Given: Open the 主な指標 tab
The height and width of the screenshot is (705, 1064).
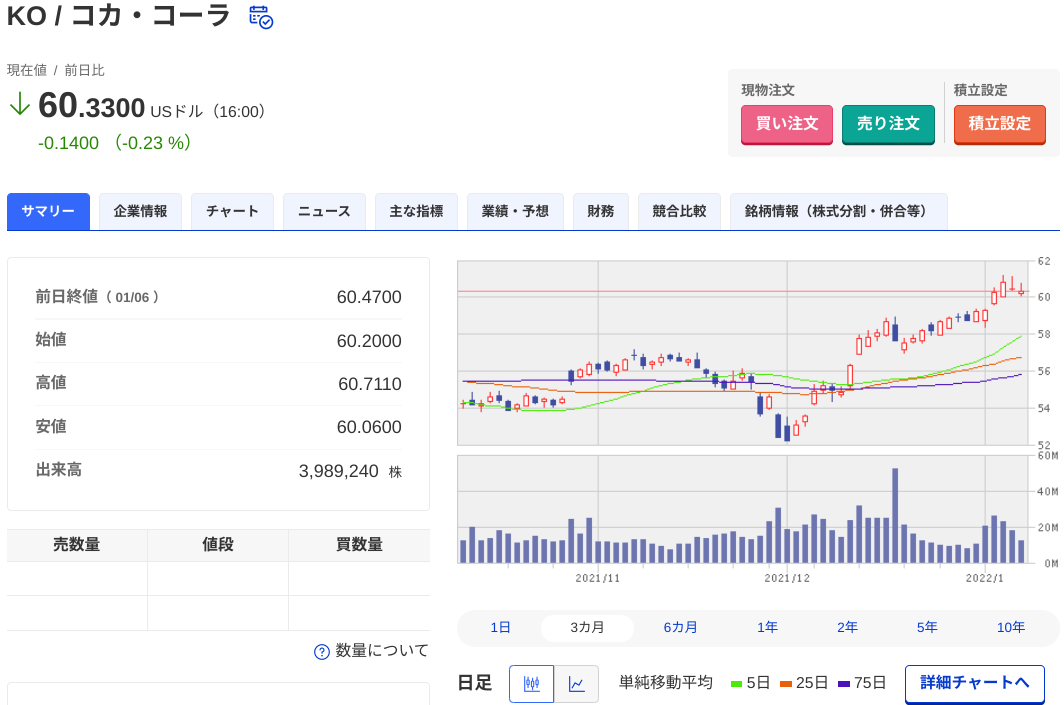Looking at the screenshot, I should point(416,211).
